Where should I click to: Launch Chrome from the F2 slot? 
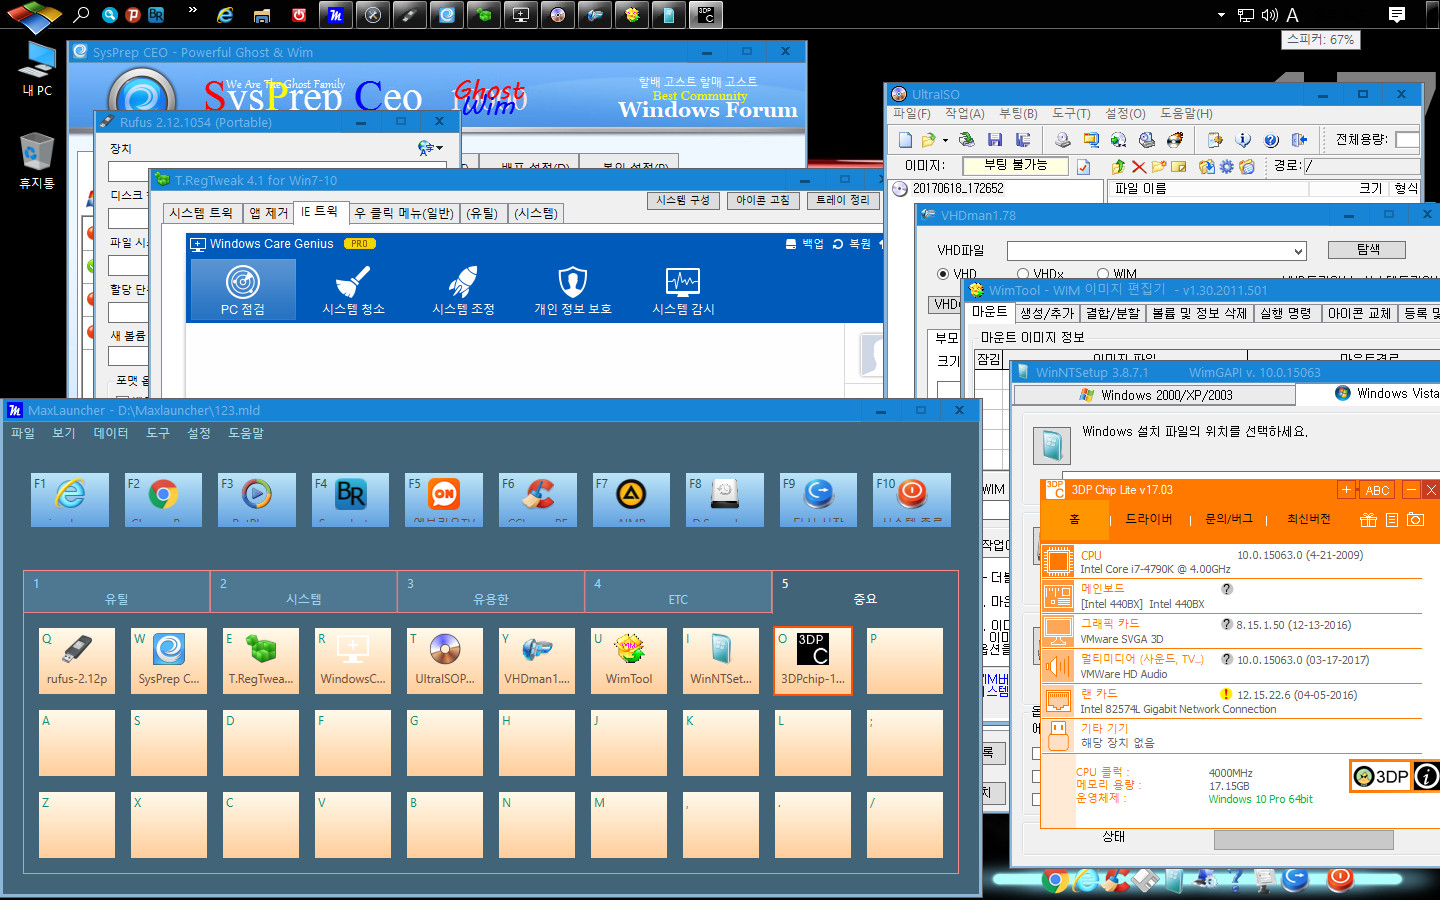tap(164, 499)
